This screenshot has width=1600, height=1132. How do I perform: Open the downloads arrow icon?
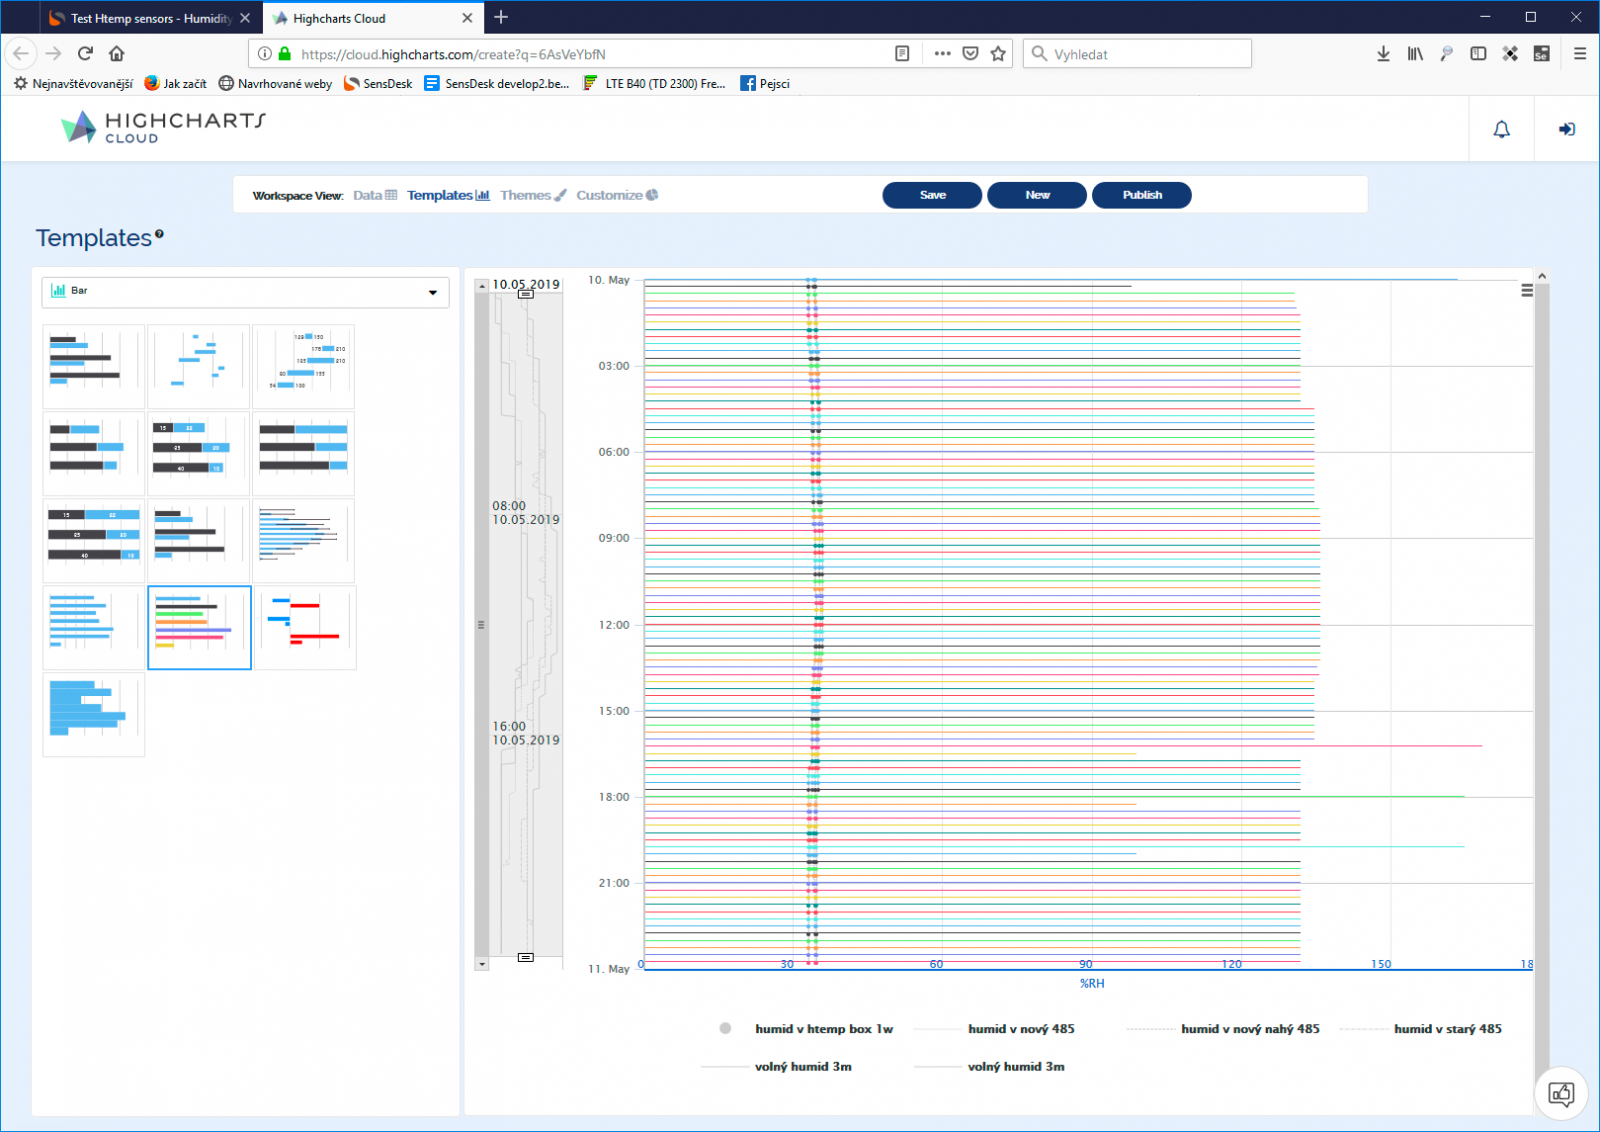point(1383,54)
